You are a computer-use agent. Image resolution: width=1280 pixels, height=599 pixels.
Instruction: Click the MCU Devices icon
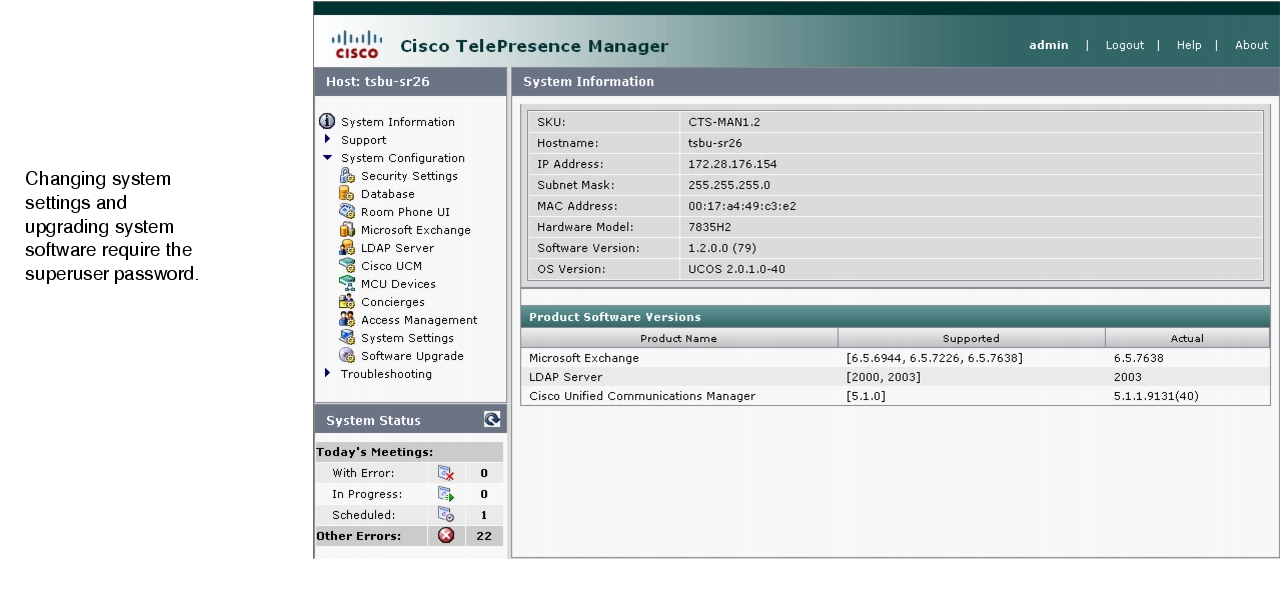coord(347,284)
